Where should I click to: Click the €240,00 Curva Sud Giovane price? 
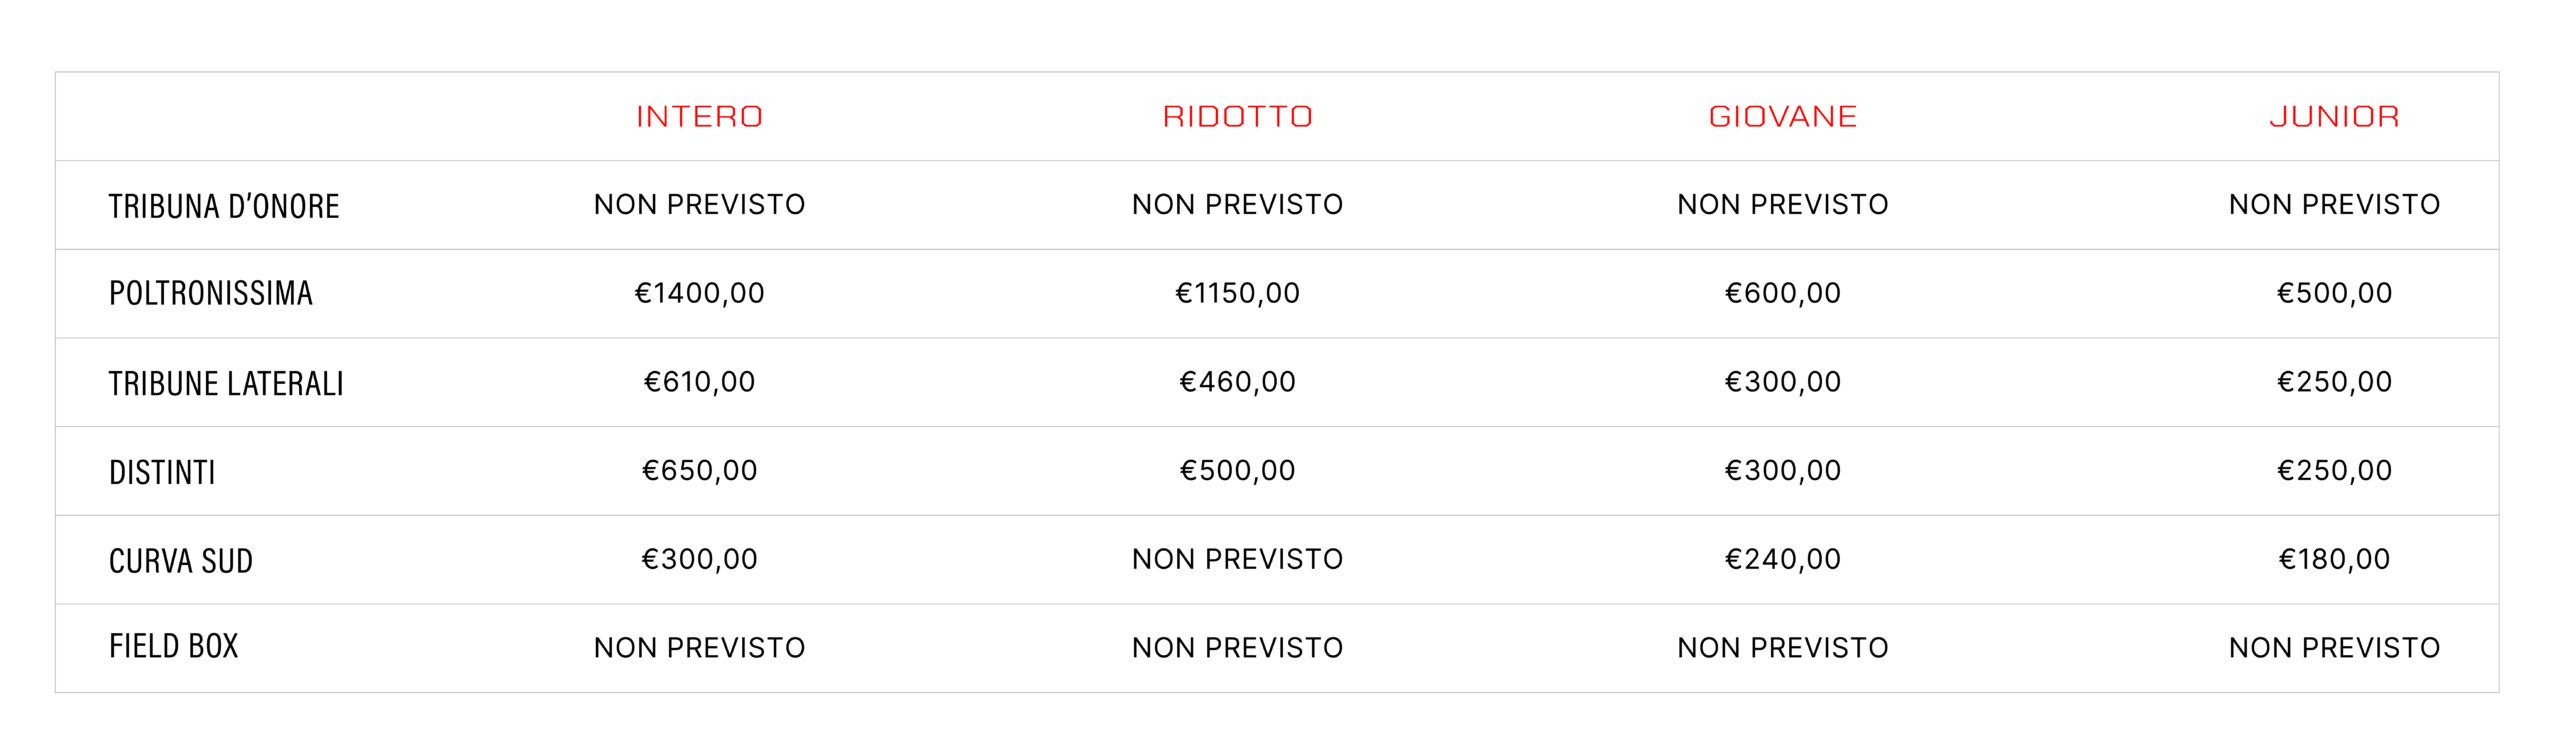click(1783, 559)
